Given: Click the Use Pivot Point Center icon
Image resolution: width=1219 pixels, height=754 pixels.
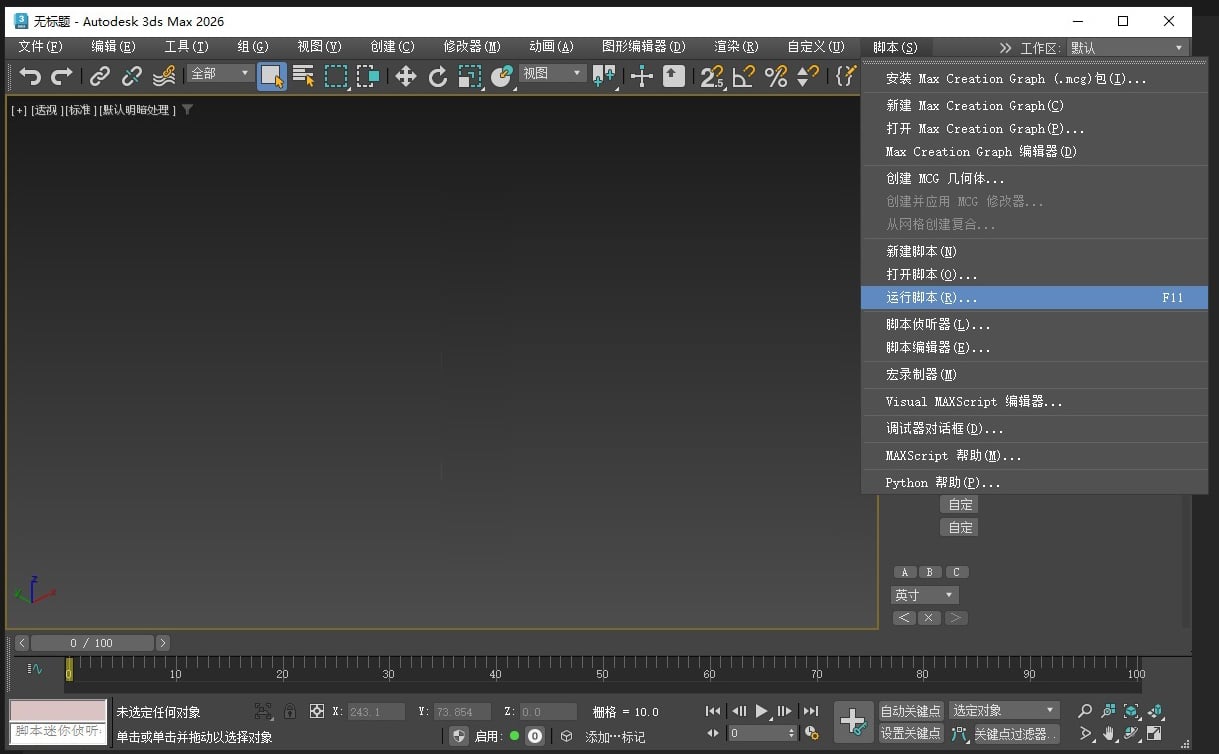Looking at the screenshot, I should (604, 76).
